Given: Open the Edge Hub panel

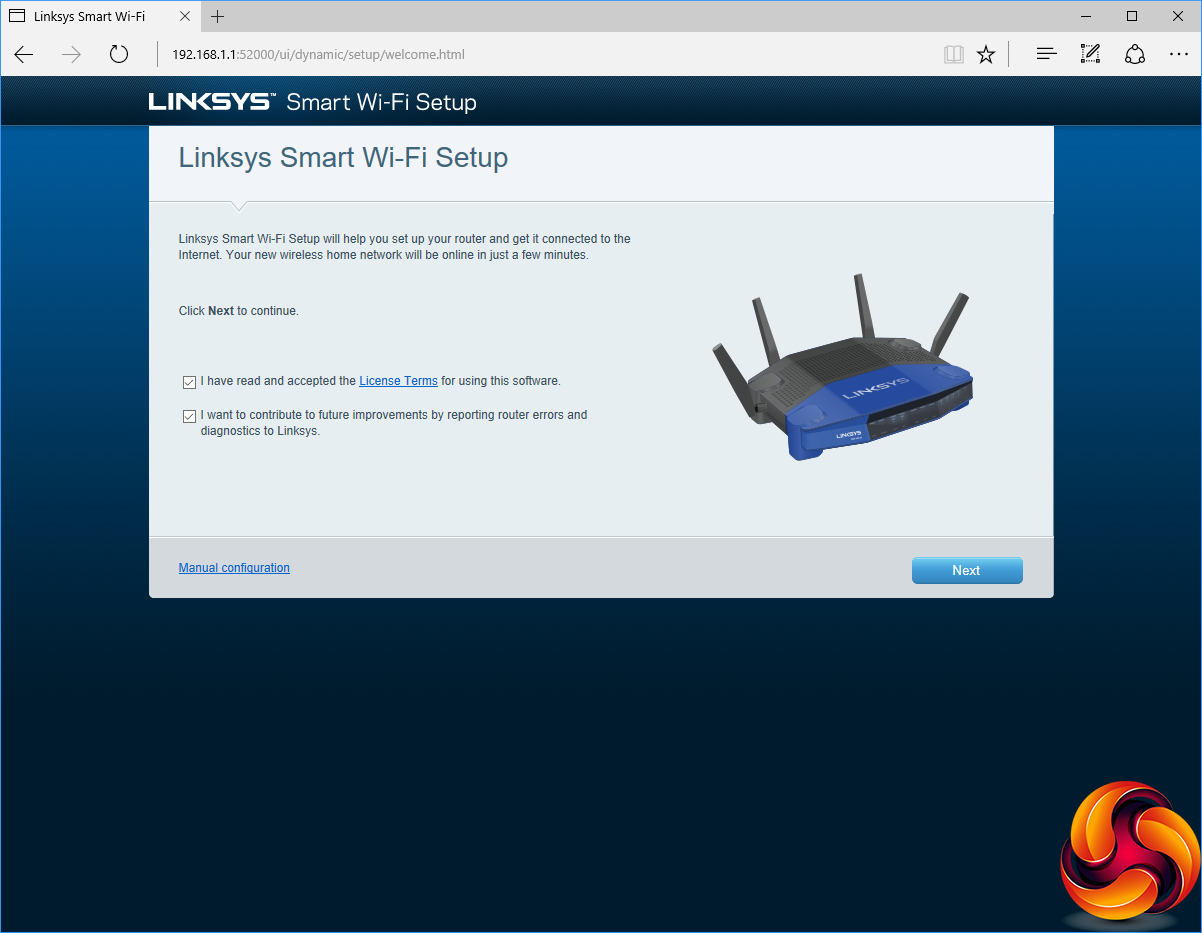Looking at the screenshot, I should click(x=1047, y=54).
